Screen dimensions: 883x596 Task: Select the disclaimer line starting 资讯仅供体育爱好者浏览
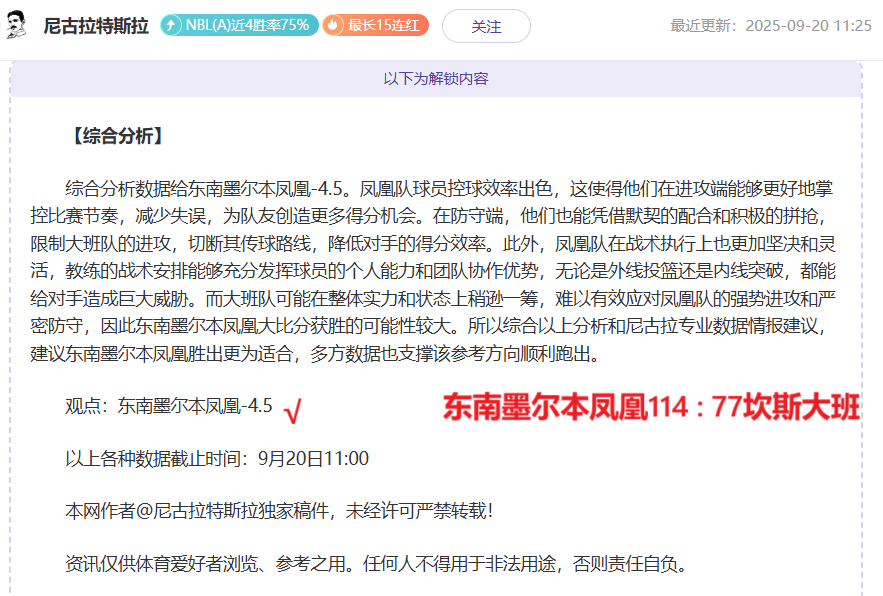tap(376, 563)
